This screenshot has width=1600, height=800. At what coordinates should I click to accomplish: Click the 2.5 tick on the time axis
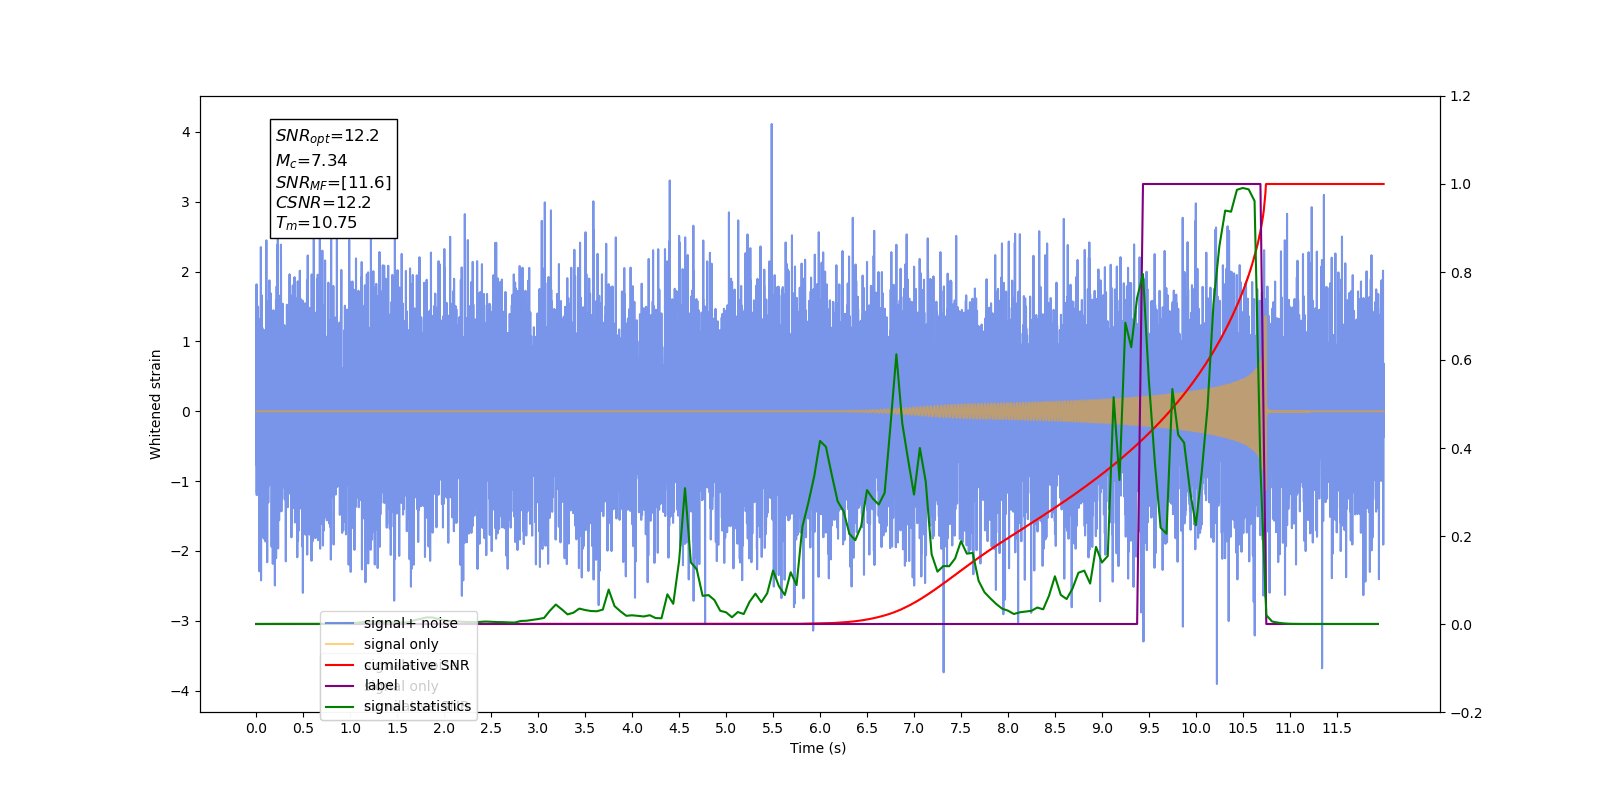tap(491, 728)
